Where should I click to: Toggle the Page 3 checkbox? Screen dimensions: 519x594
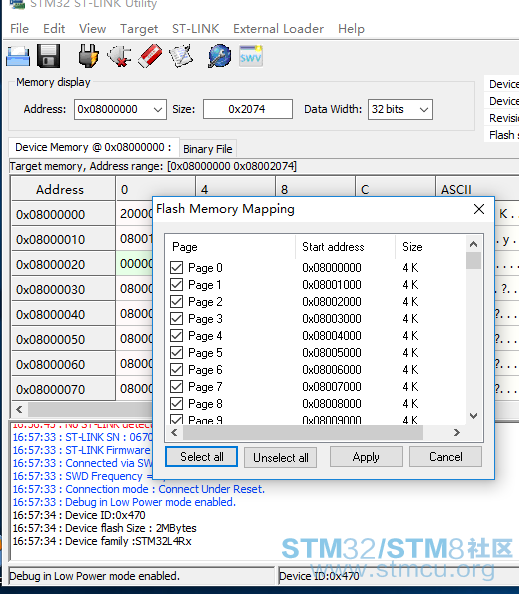pyautogui.click(x=177, y=319)
